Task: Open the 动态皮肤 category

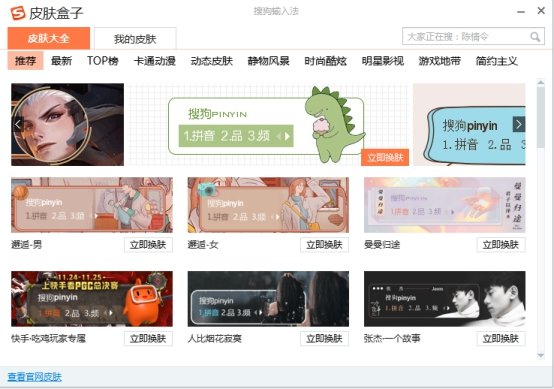Action: click(212, 61)
